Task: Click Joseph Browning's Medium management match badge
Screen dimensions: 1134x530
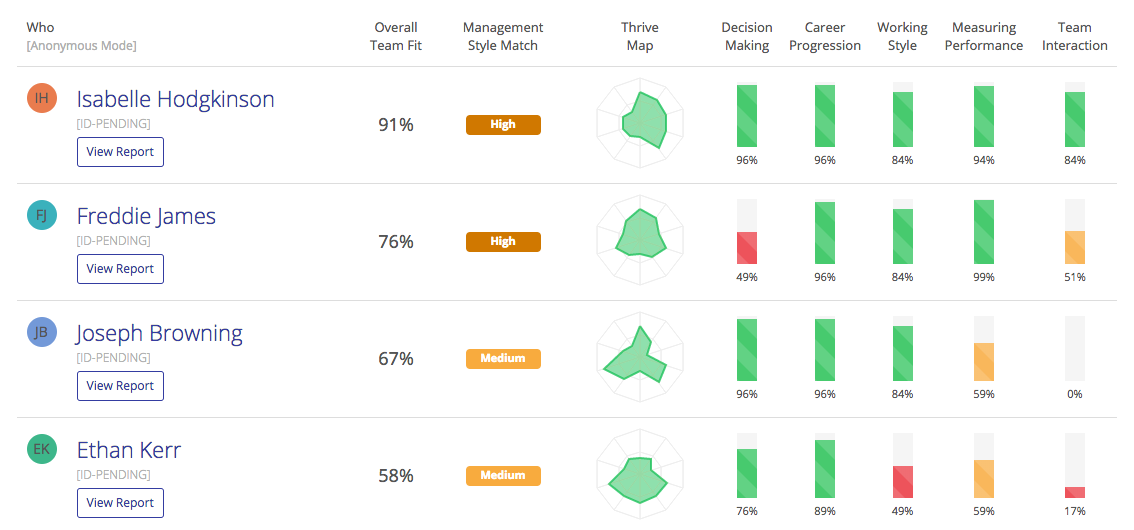Action: tap(503, 359)
